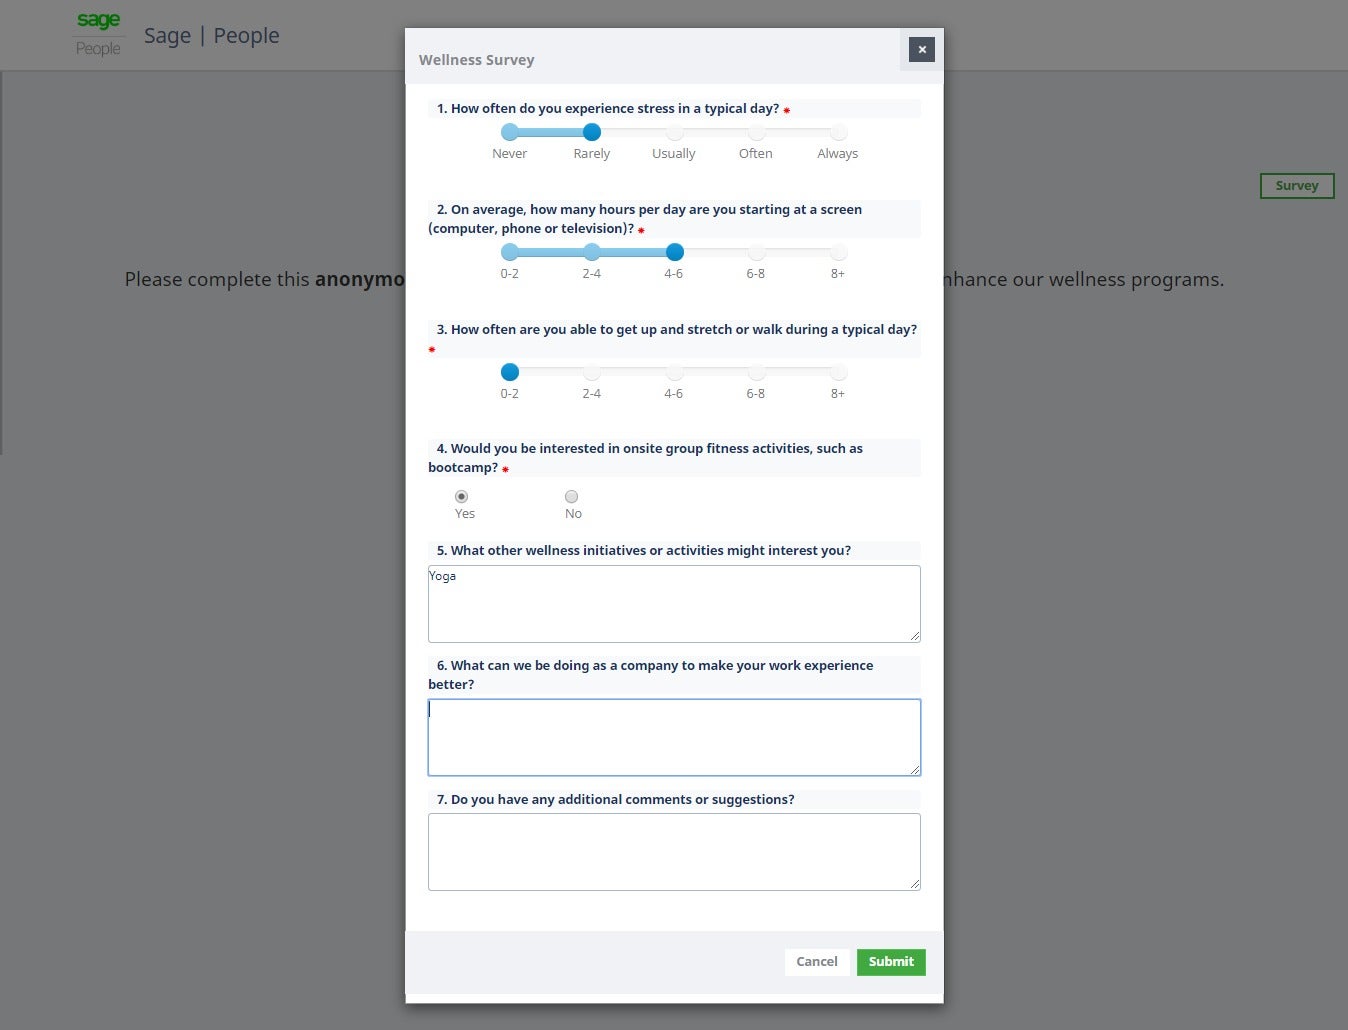Focus the company work experience text area
The width and height of the screenshot is (1348, 1030).
[x=673, y=737]
